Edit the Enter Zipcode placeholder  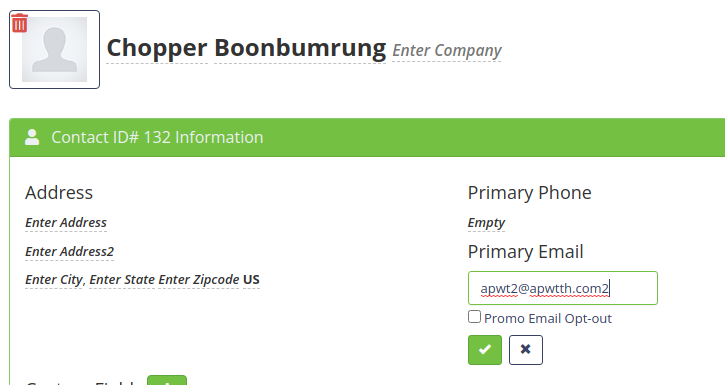199,280
